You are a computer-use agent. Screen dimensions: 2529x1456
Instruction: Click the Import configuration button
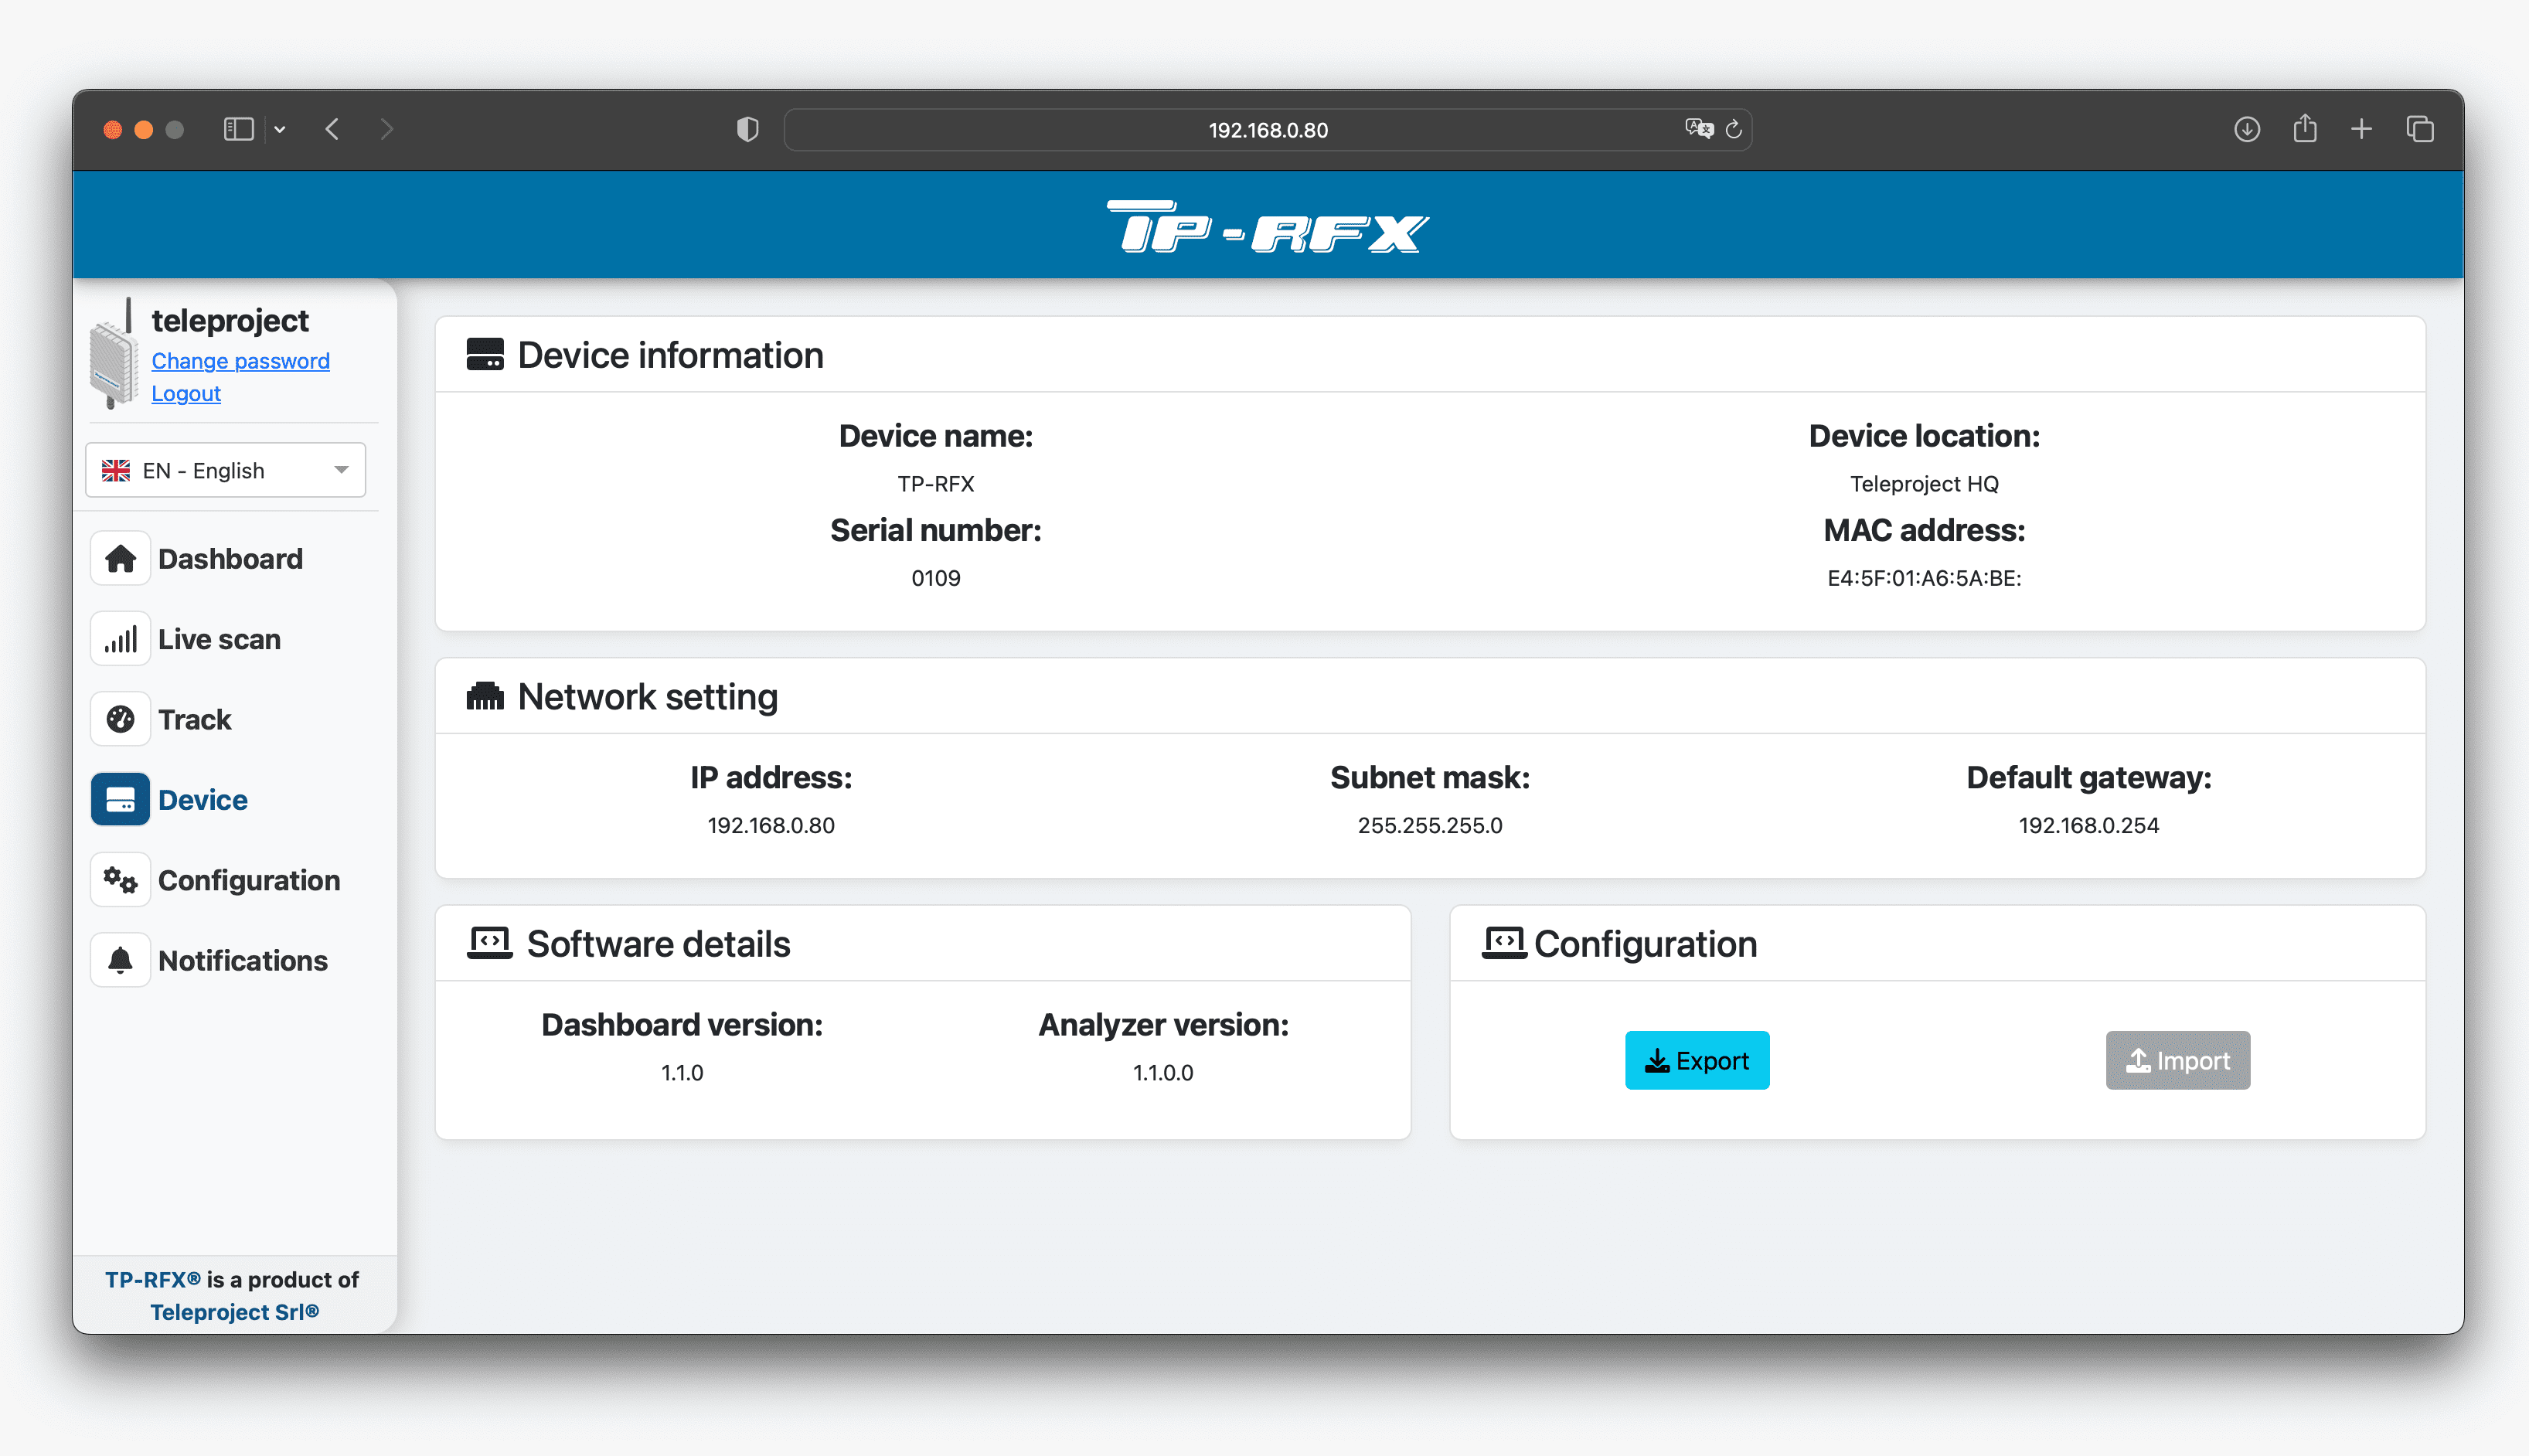(x=2178, y=1060)
